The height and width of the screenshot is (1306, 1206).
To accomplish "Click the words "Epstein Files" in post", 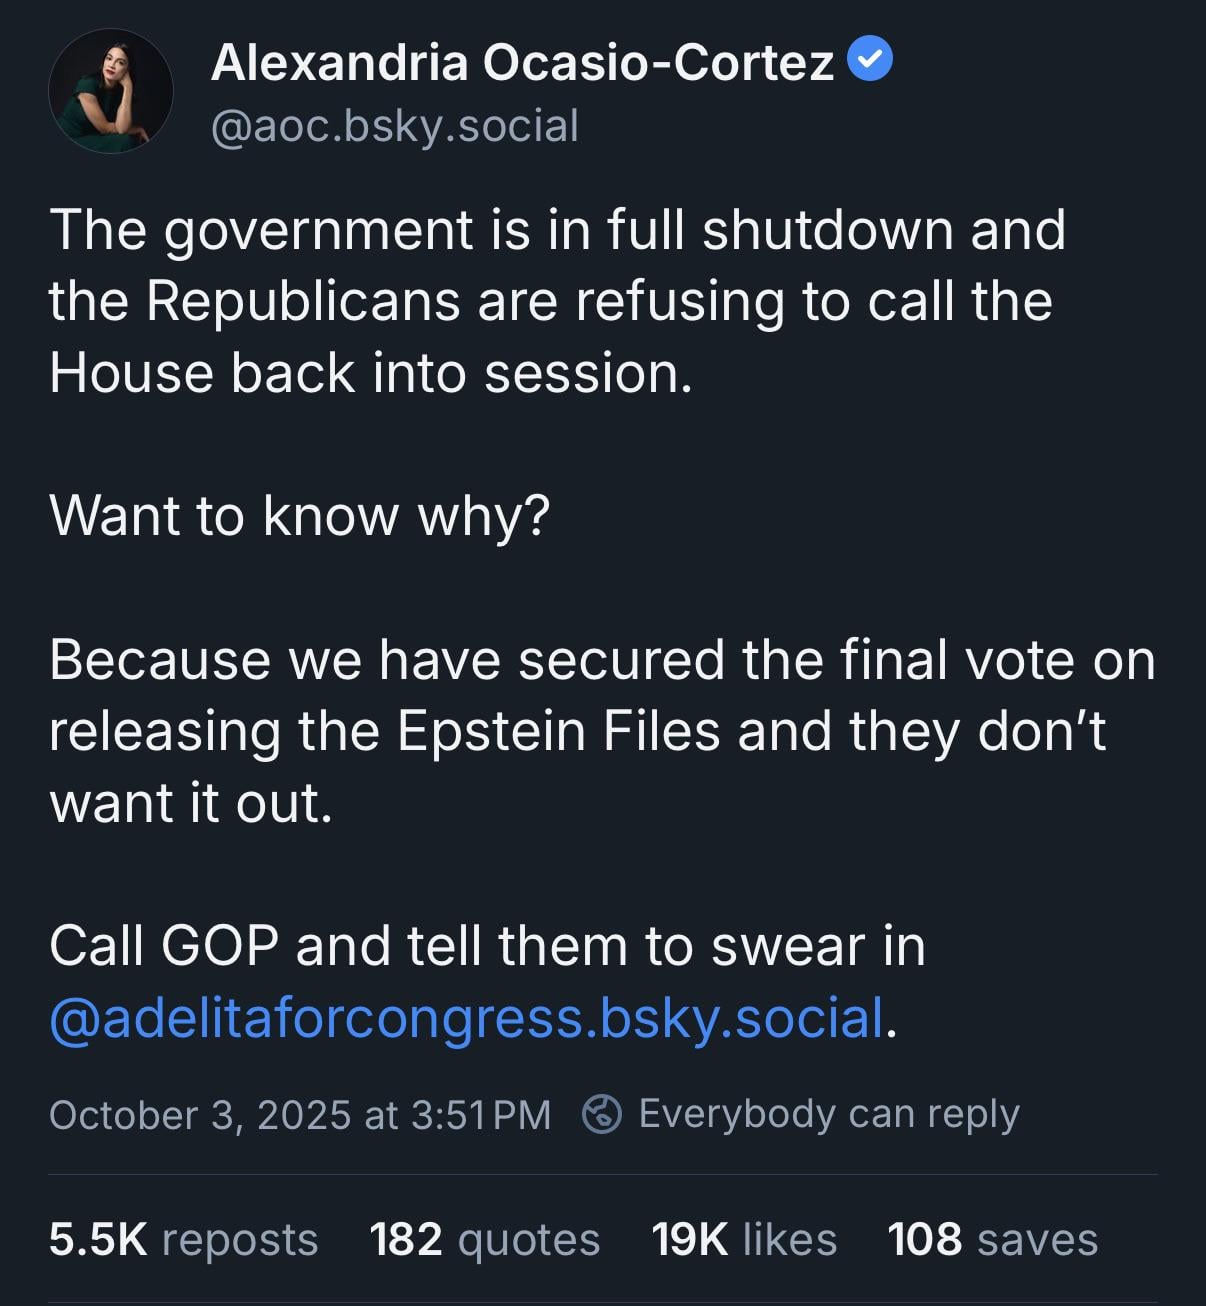I will [x=559, y=731].
